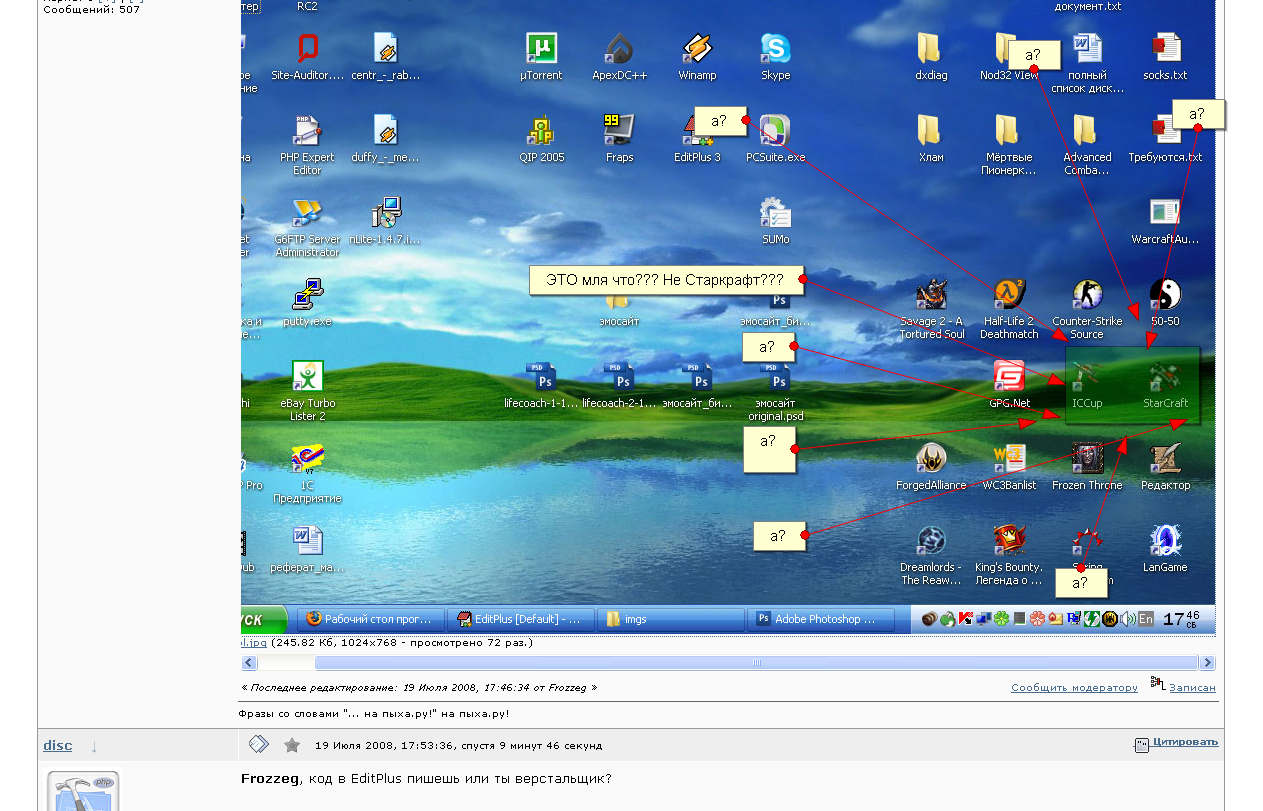Open the GPG.Net shortcut icon
The width and height of the screenshot is (1263, 811).
tap(1009, 378)
